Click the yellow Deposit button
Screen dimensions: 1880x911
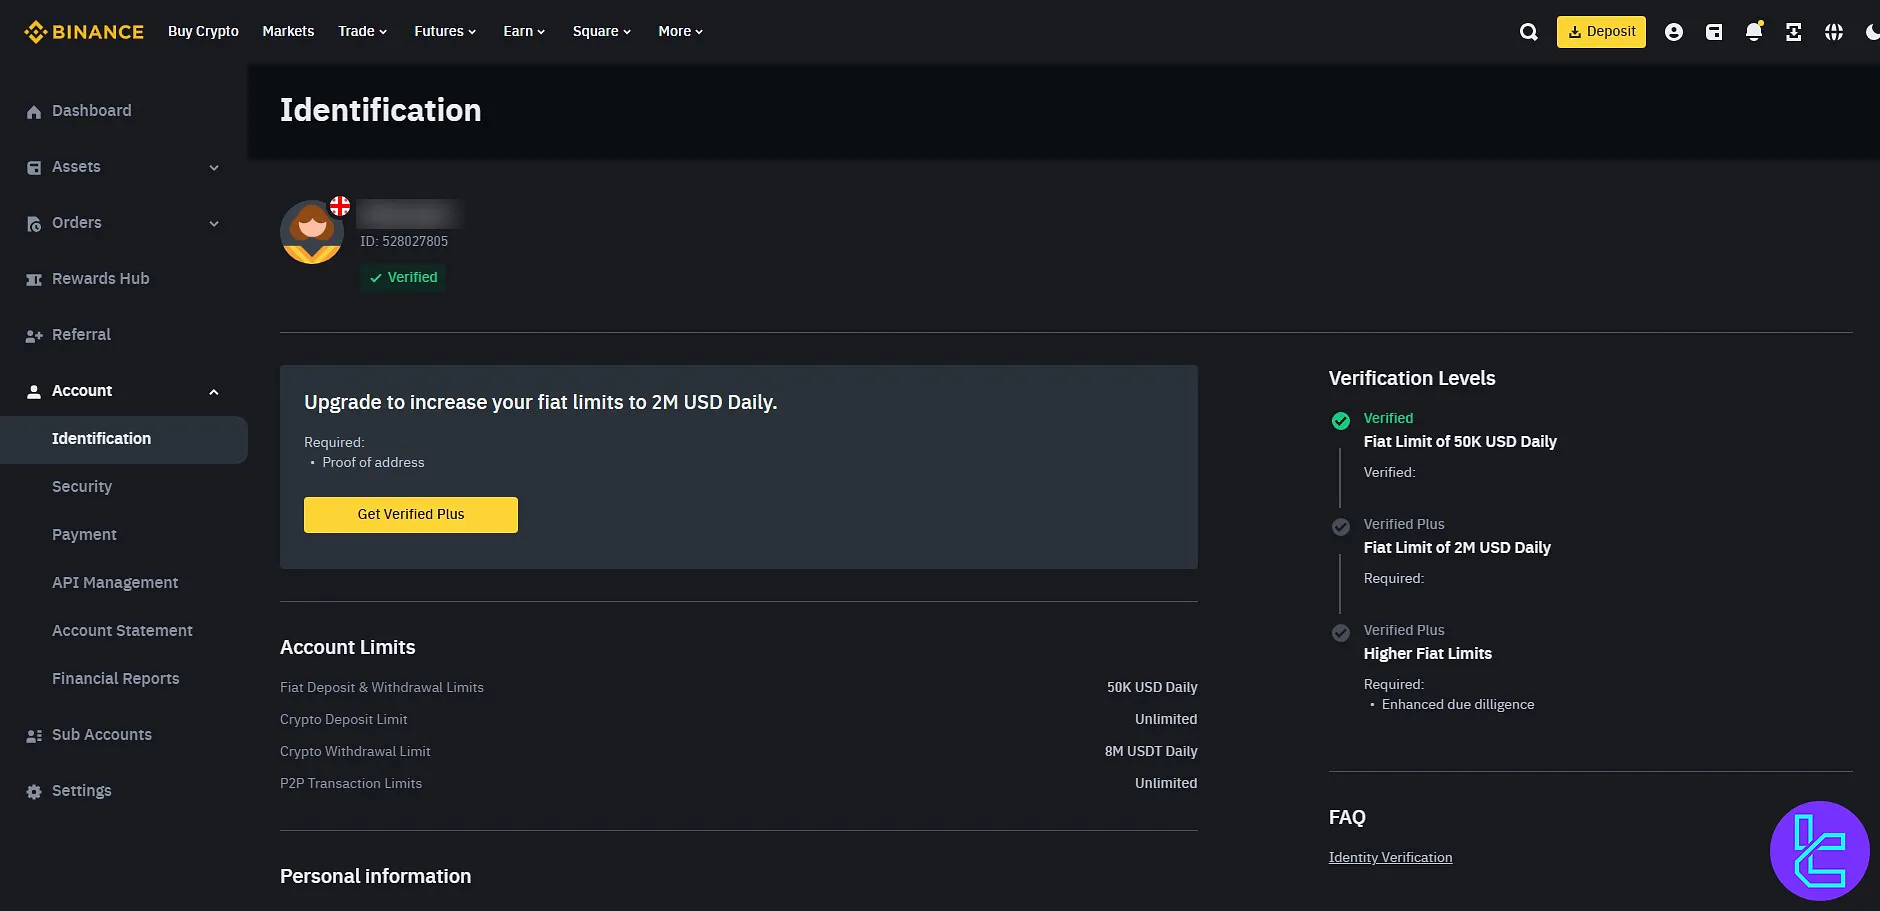point(1601,32)
